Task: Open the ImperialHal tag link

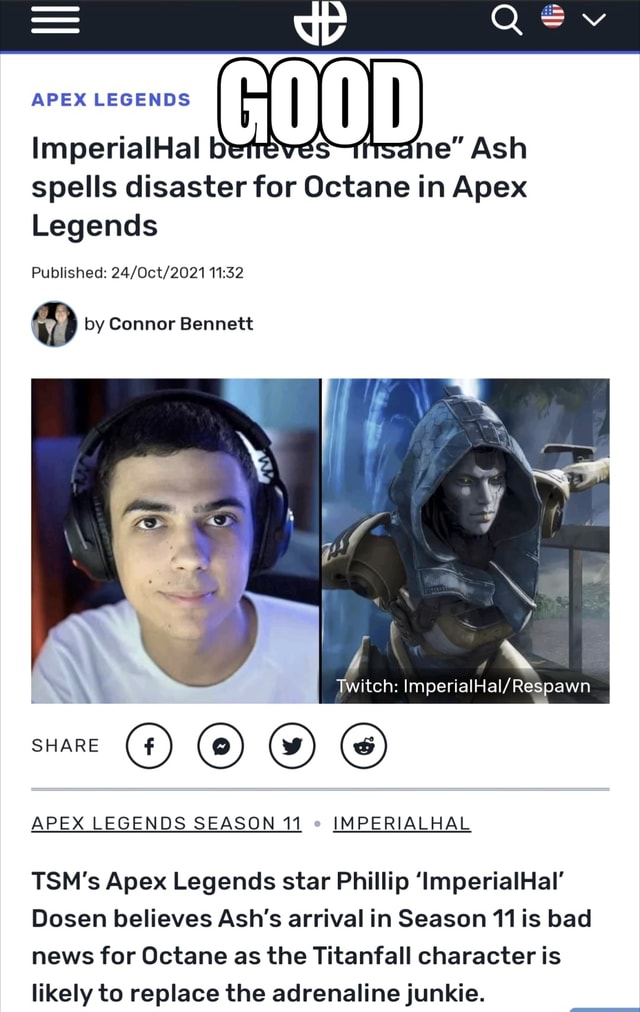Action: [402, 824]
